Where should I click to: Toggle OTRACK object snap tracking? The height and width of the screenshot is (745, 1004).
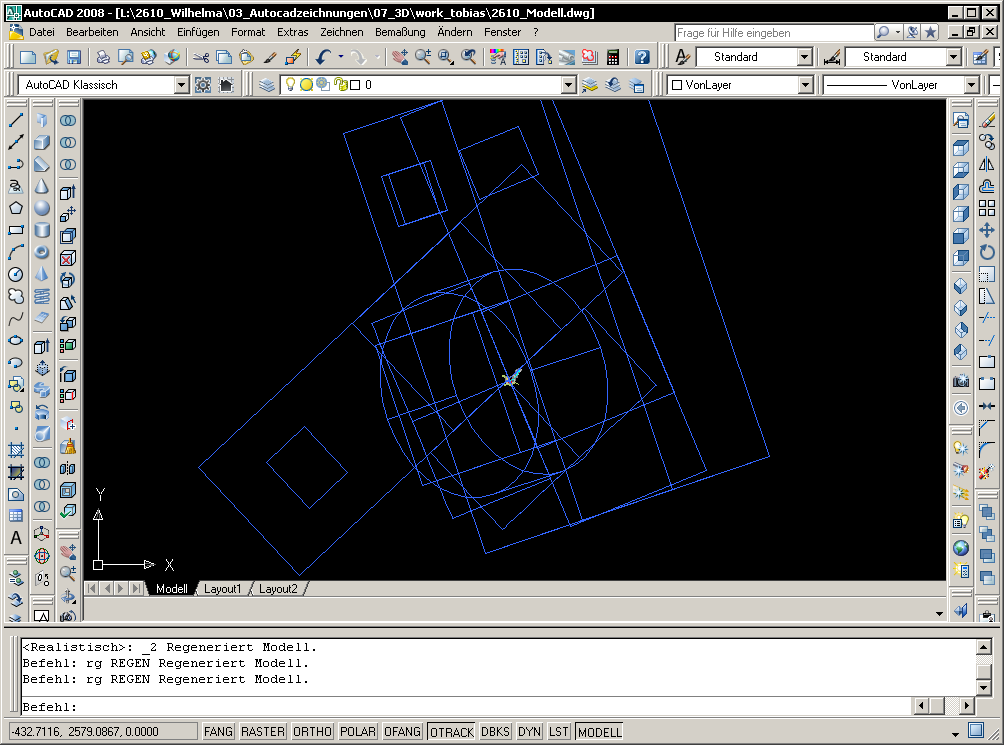451,732
